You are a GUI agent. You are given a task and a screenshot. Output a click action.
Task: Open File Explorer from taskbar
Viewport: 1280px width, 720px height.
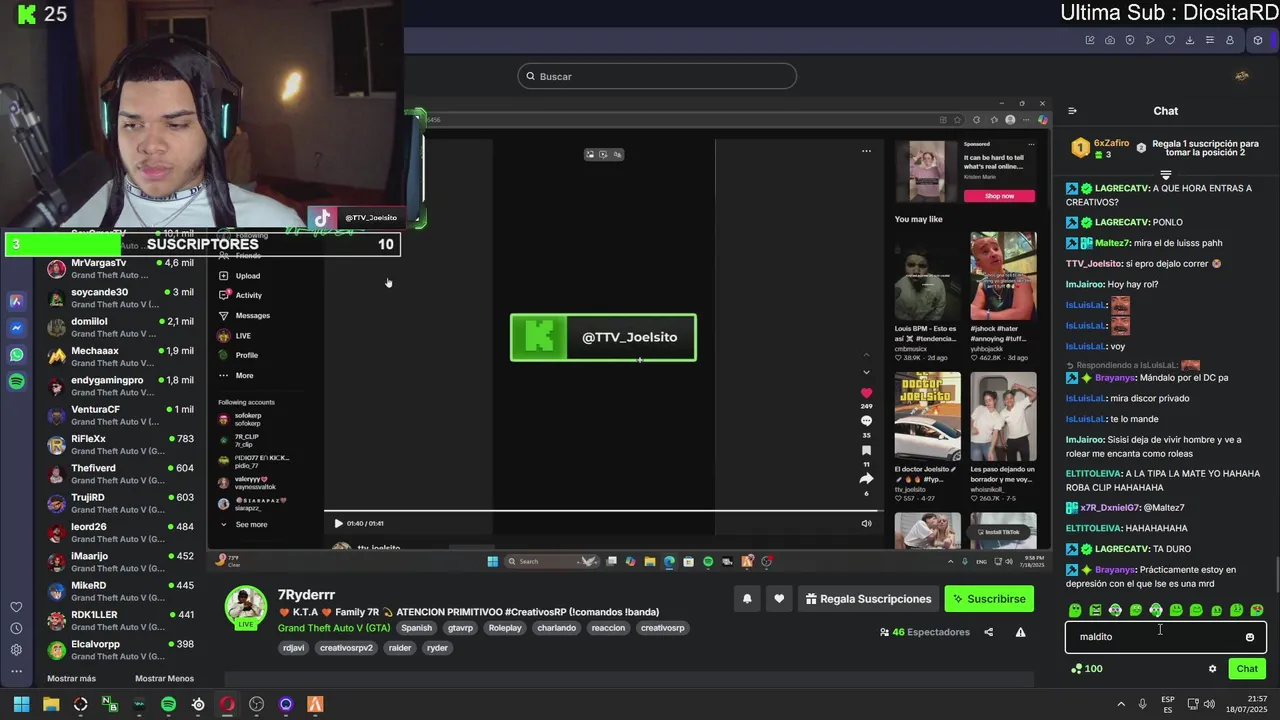[x=51, y=704]
